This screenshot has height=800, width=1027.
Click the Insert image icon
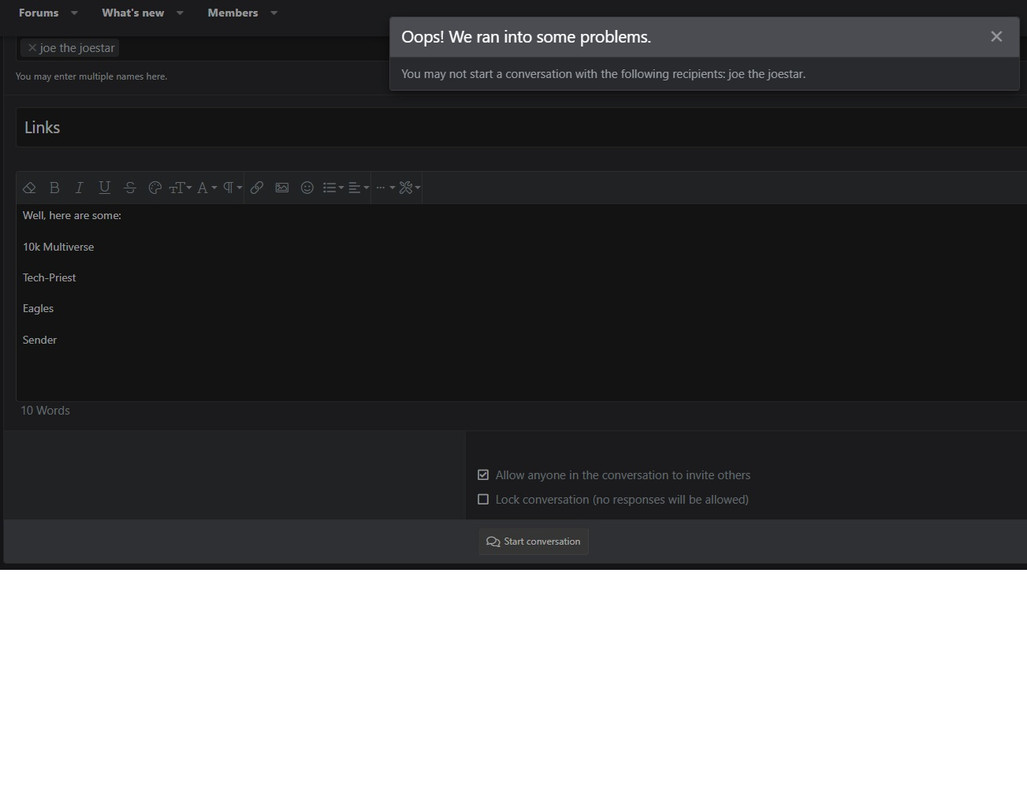(282, 188)
